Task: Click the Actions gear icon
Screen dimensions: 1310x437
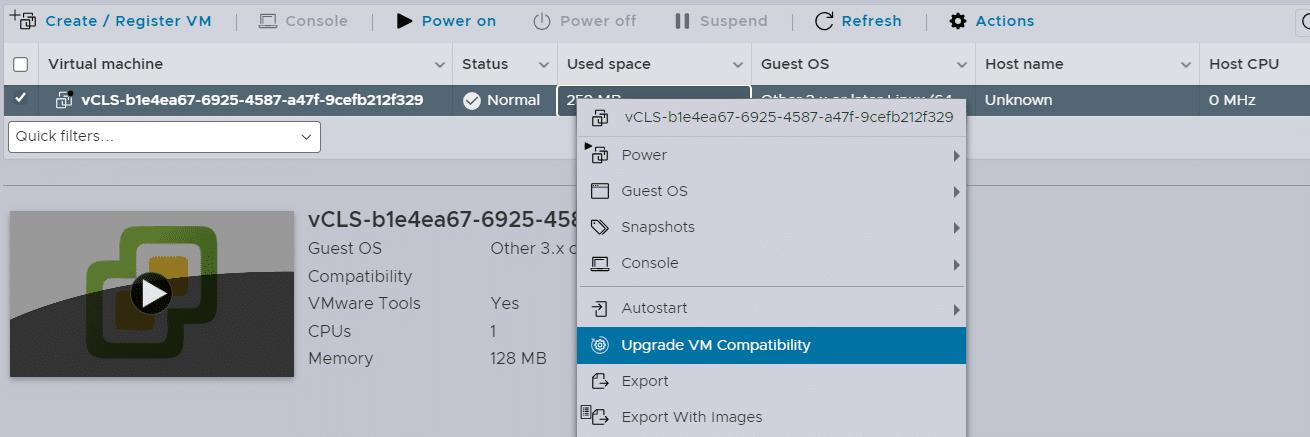Action: point(958,21)
